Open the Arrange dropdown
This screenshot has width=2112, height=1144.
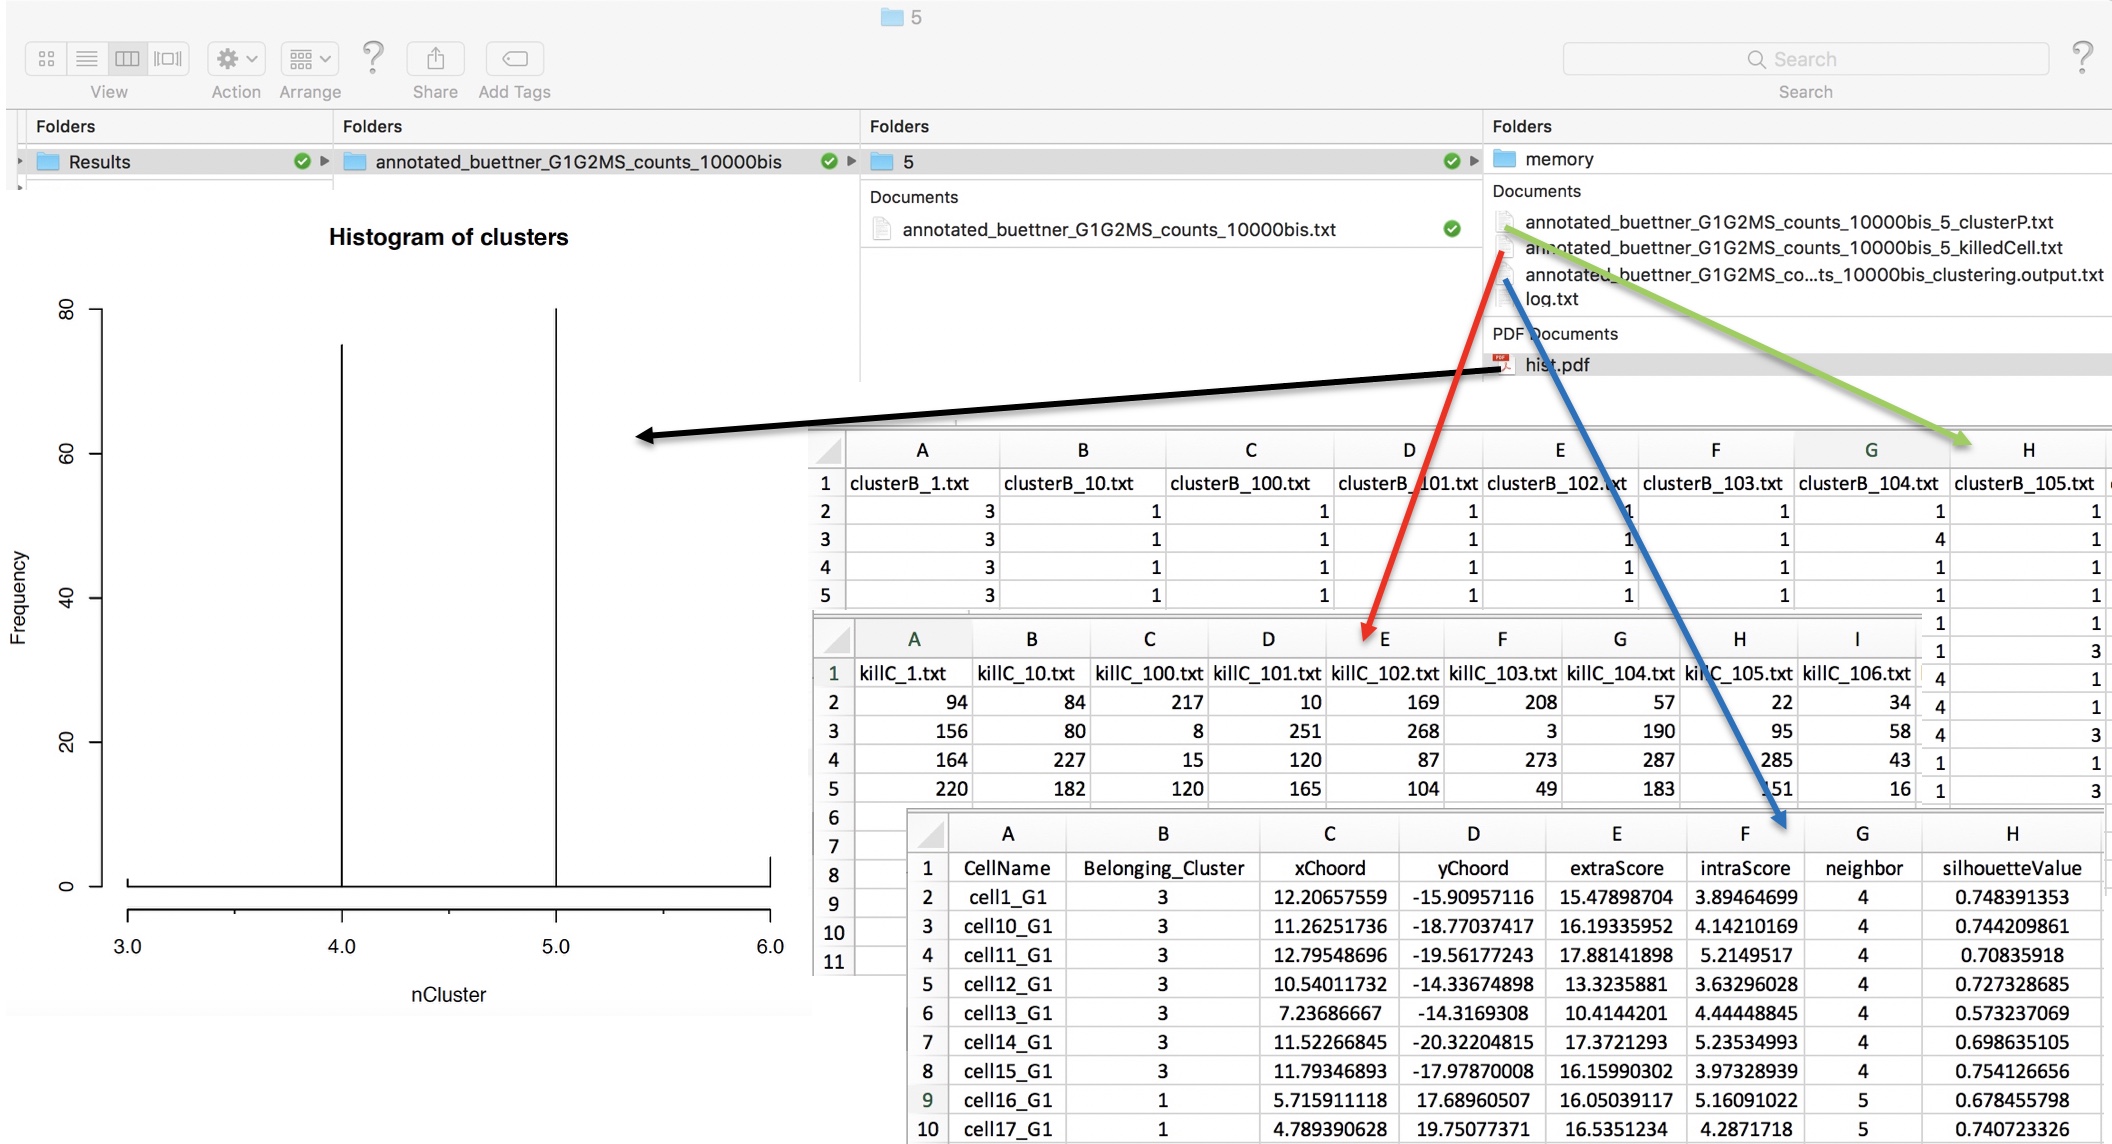(310, 59)
